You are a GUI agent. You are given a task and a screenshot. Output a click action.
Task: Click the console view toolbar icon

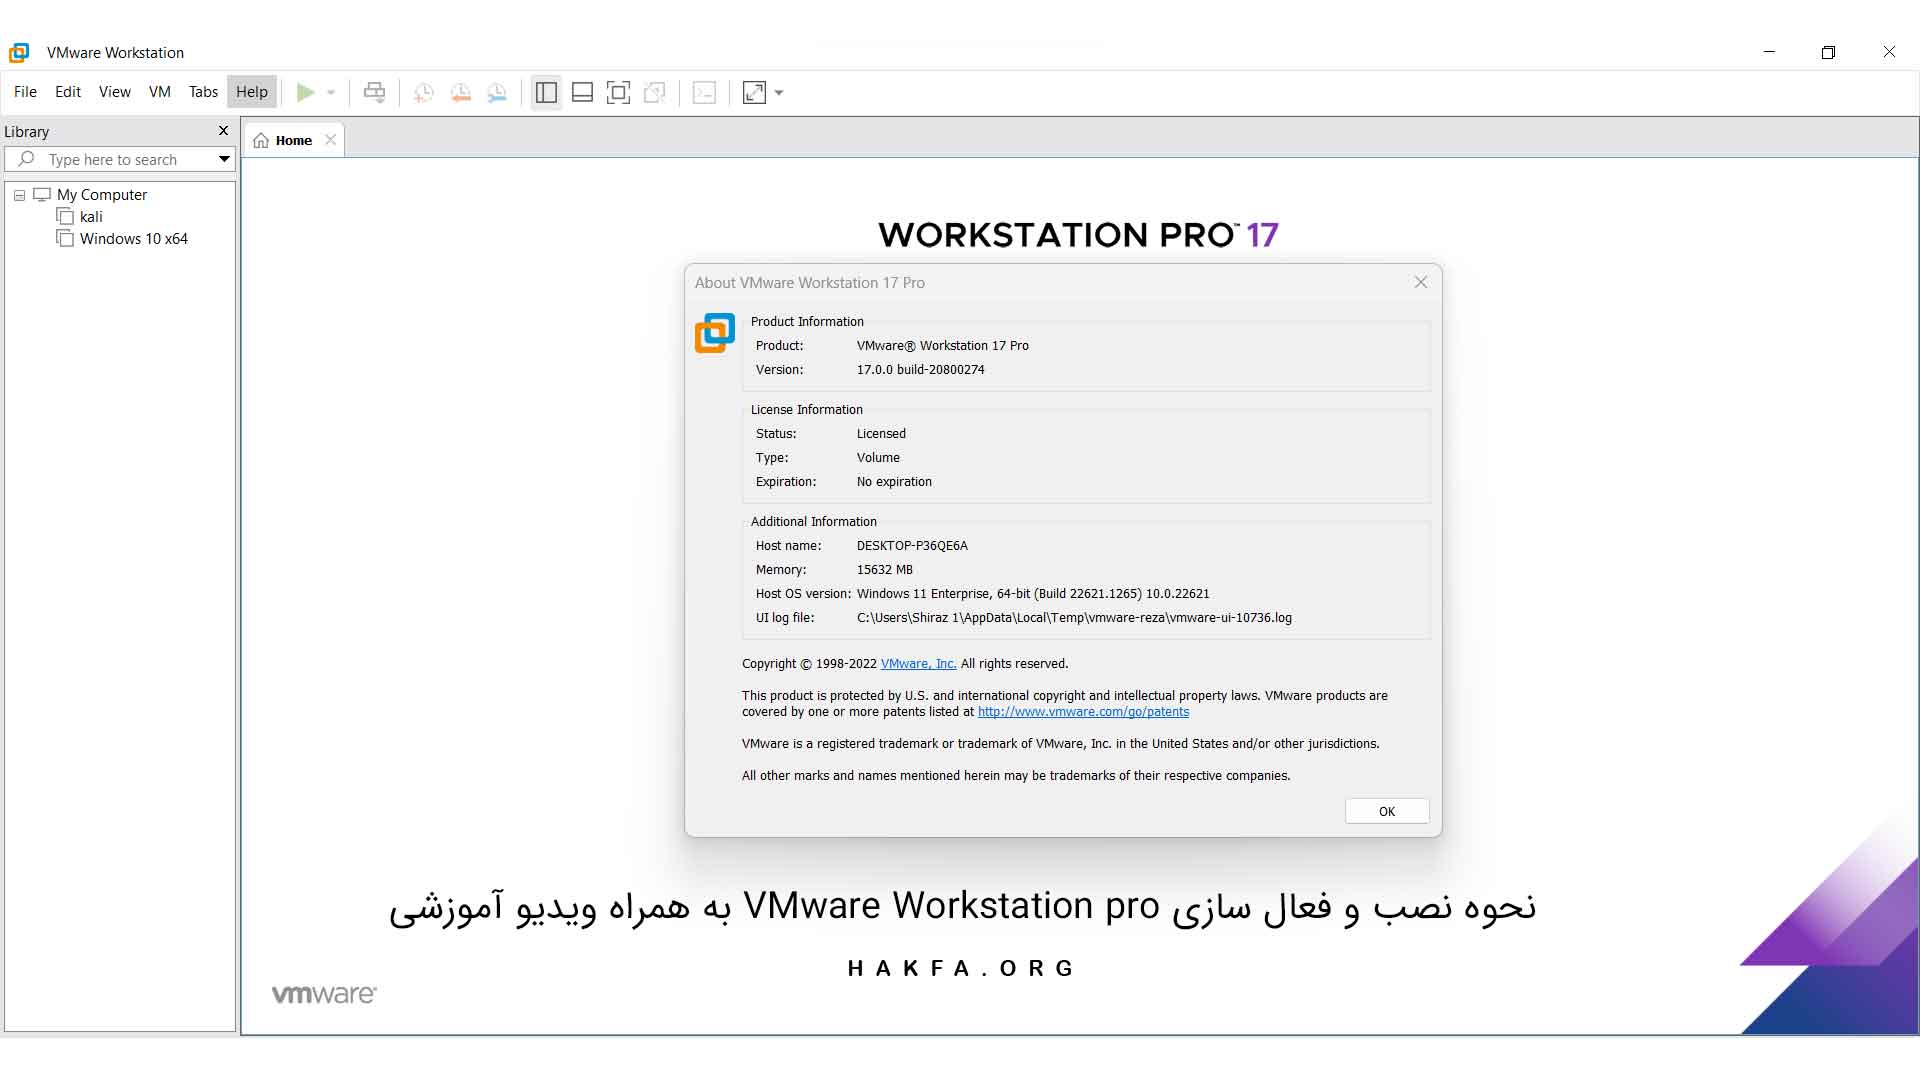coord(704,93)
